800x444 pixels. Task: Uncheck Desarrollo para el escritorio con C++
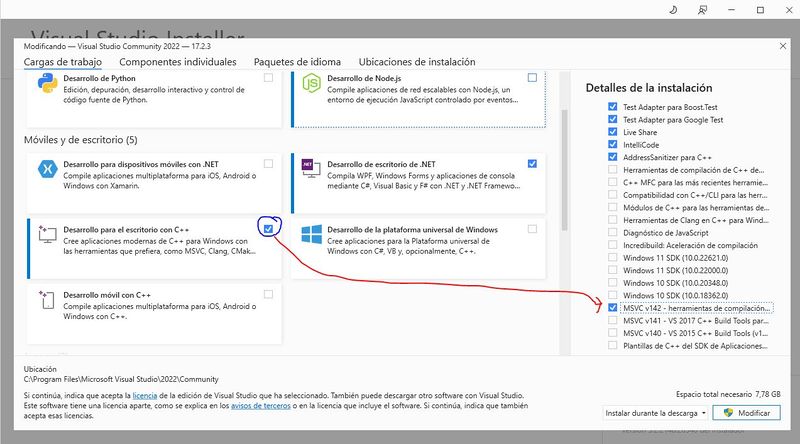(x=268, y=229)
